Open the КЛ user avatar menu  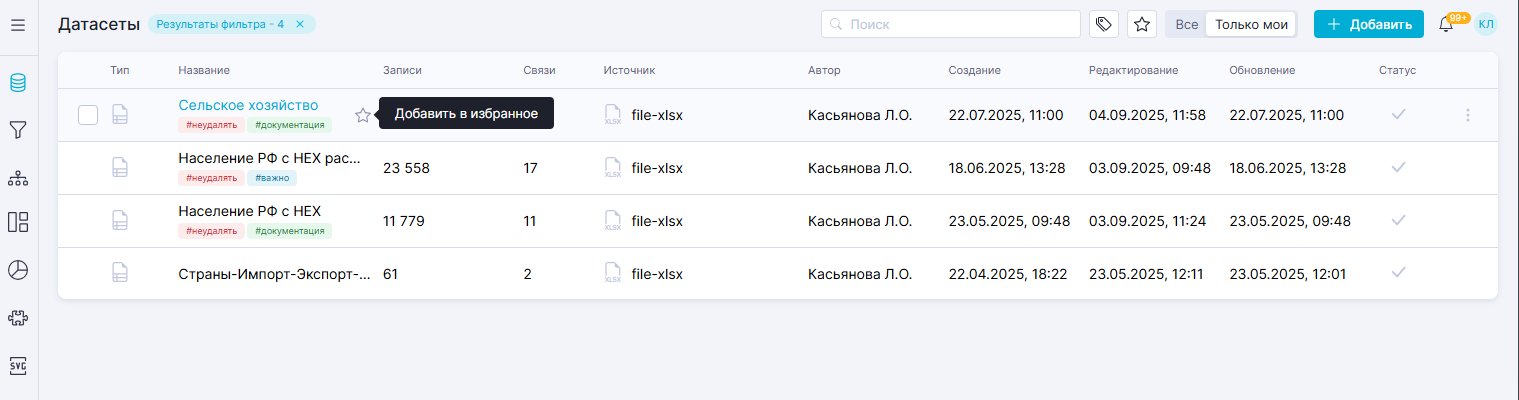(x=1486, y=24)
